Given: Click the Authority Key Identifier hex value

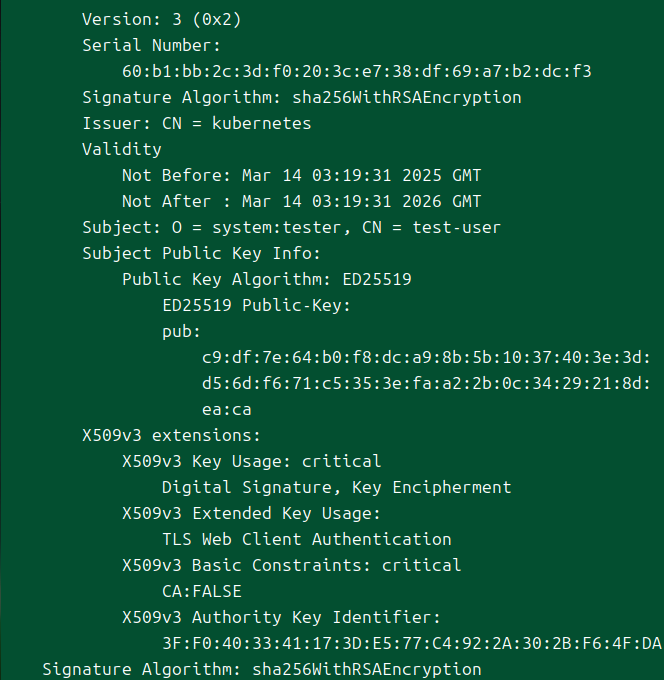Looking at the screenshot, I should pos(412,643).
